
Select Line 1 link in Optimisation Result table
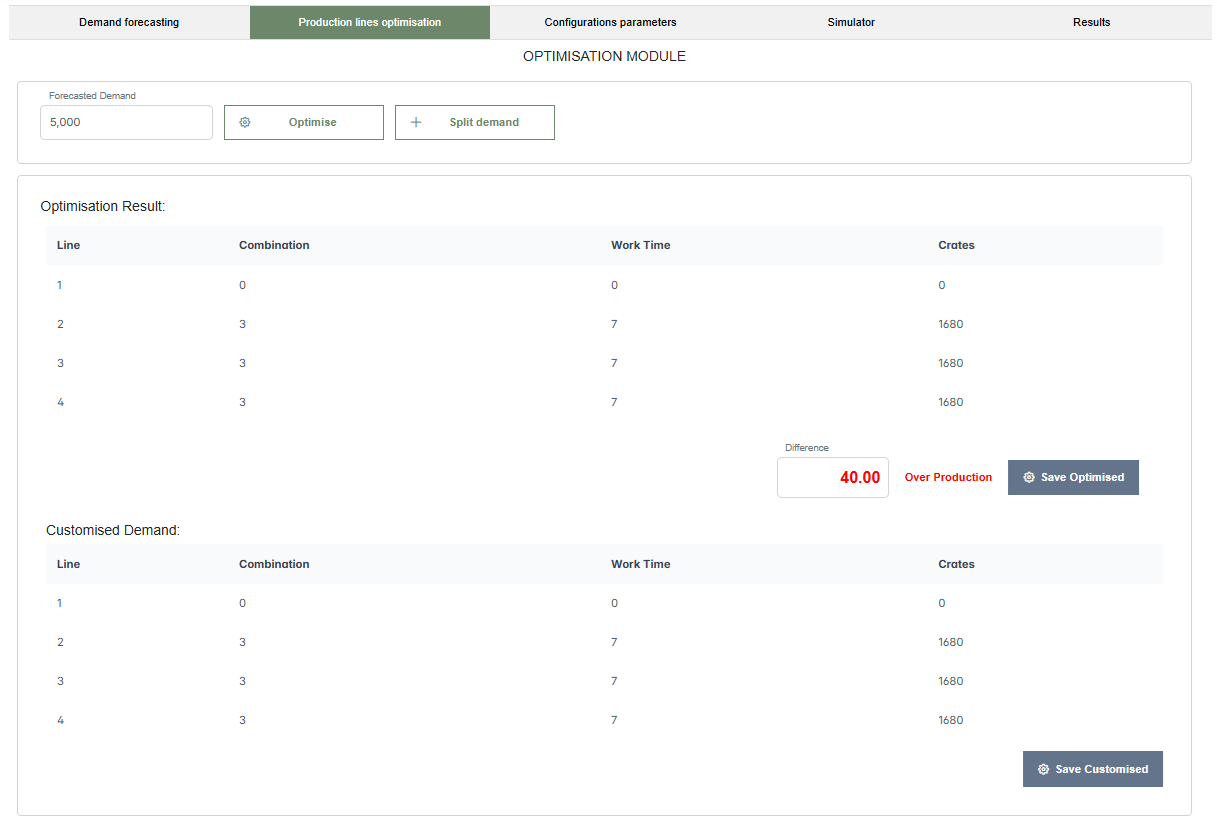click(x=59, y=284)
